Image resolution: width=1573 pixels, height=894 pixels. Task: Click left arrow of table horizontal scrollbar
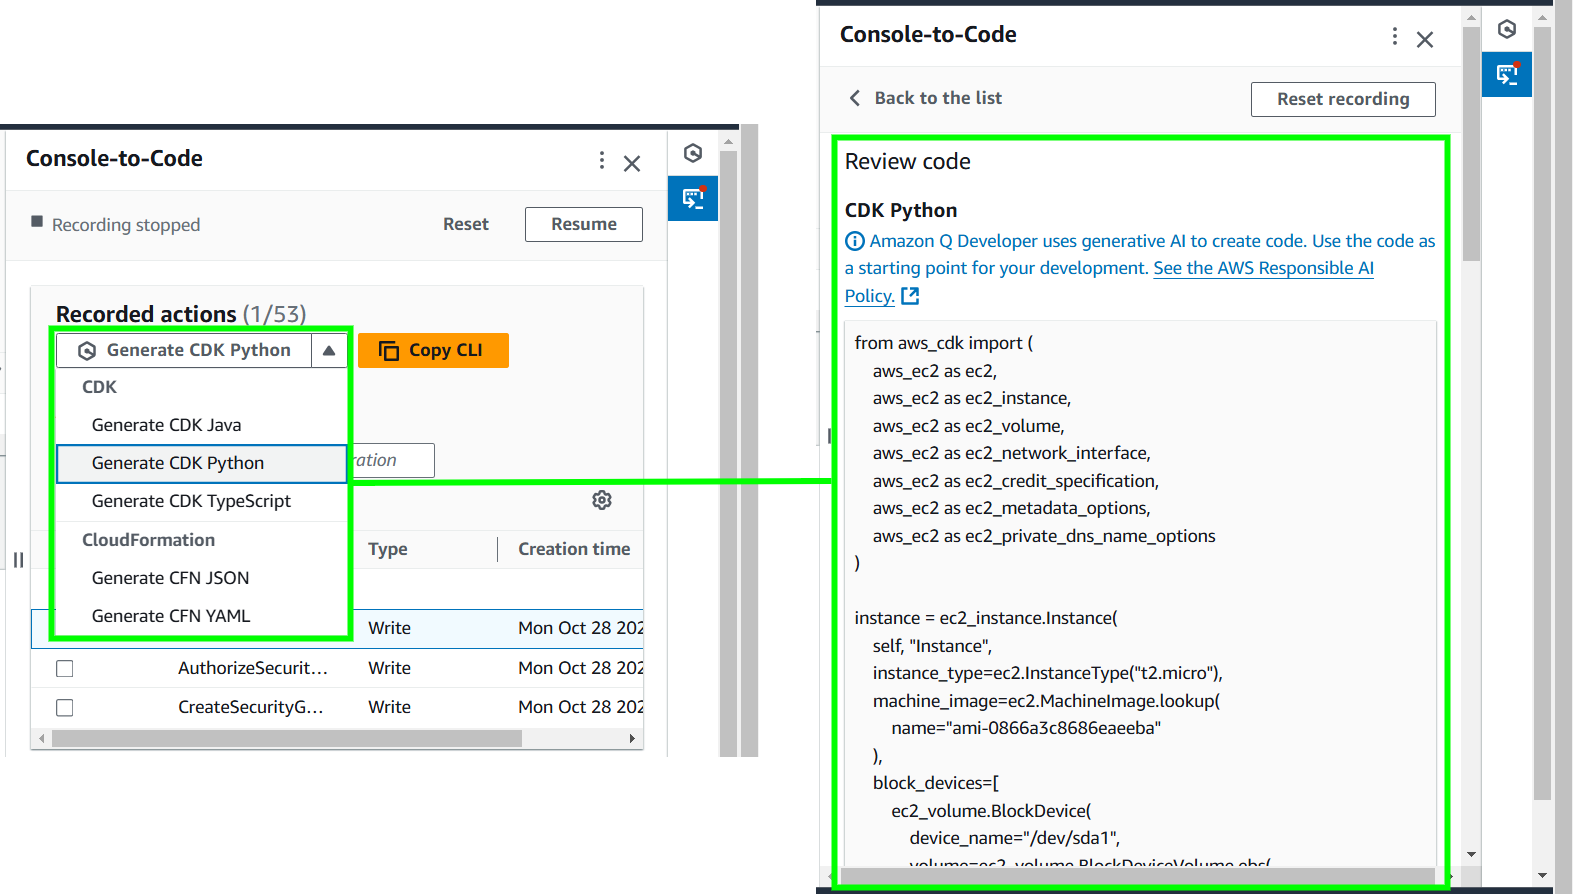(41, 738)
